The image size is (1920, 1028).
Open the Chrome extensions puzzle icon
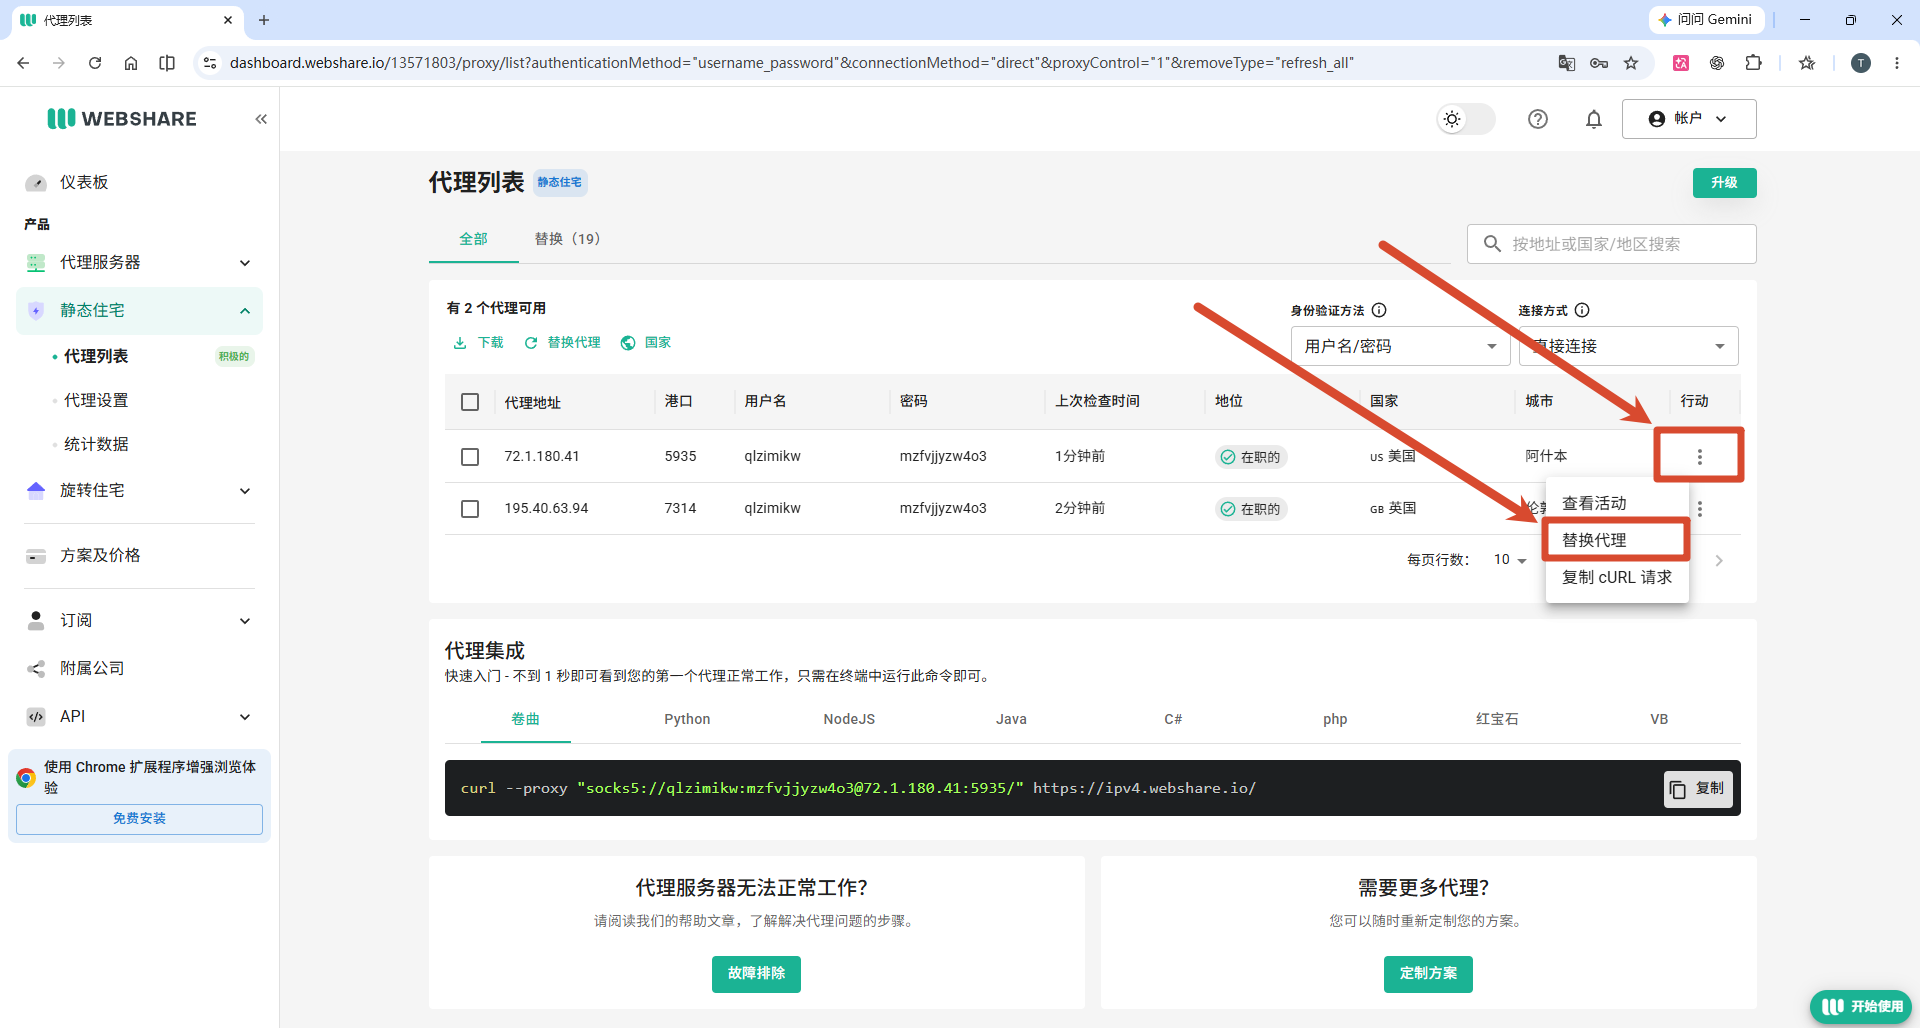(1753, 63)
